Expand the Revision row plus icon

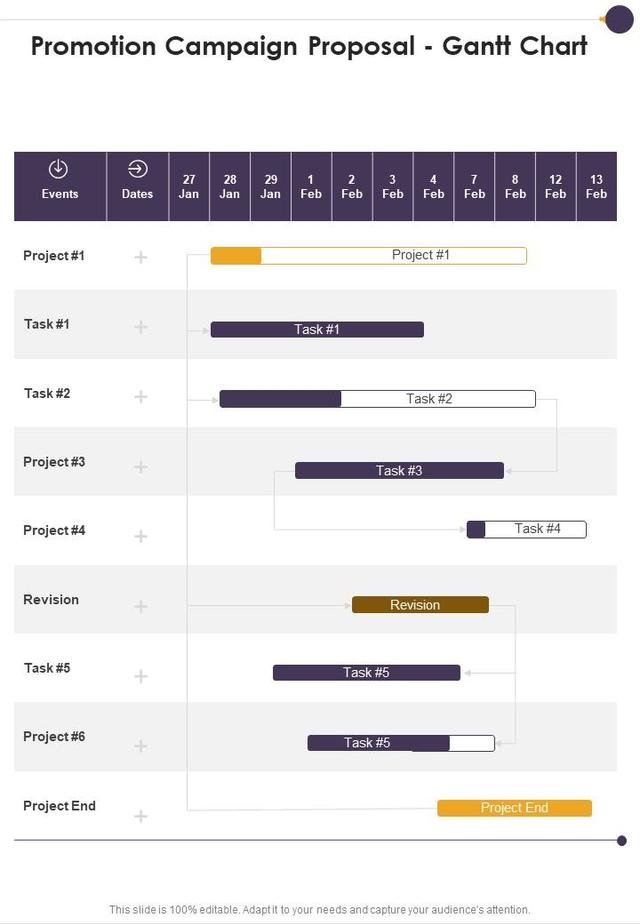click(141, 606)
